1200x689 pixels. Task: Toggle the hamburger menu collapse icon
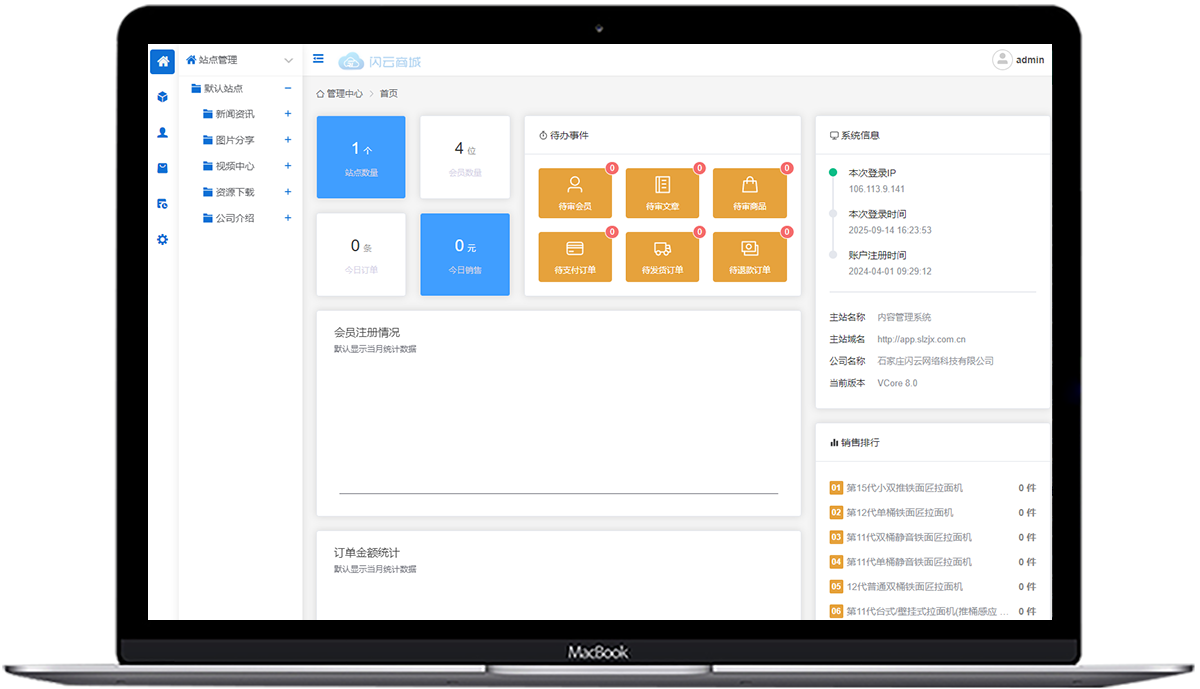click(318, 59)
